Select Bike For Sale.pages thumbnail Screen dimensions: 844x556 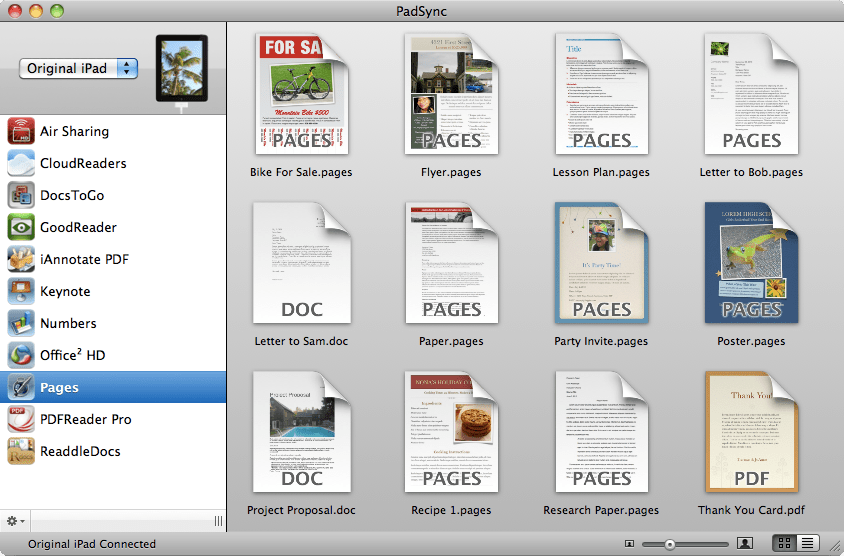coord(301,94)
